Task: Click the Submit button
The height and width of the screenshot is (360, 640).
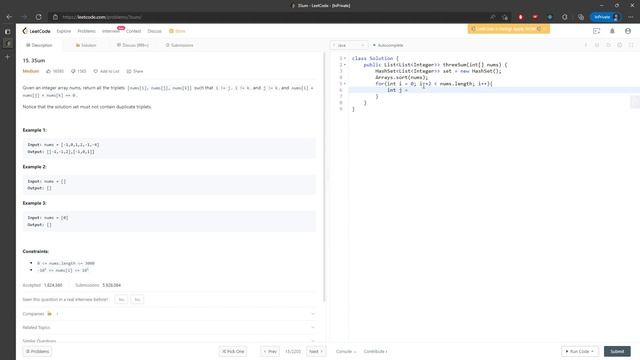Action: coord(617,351)
